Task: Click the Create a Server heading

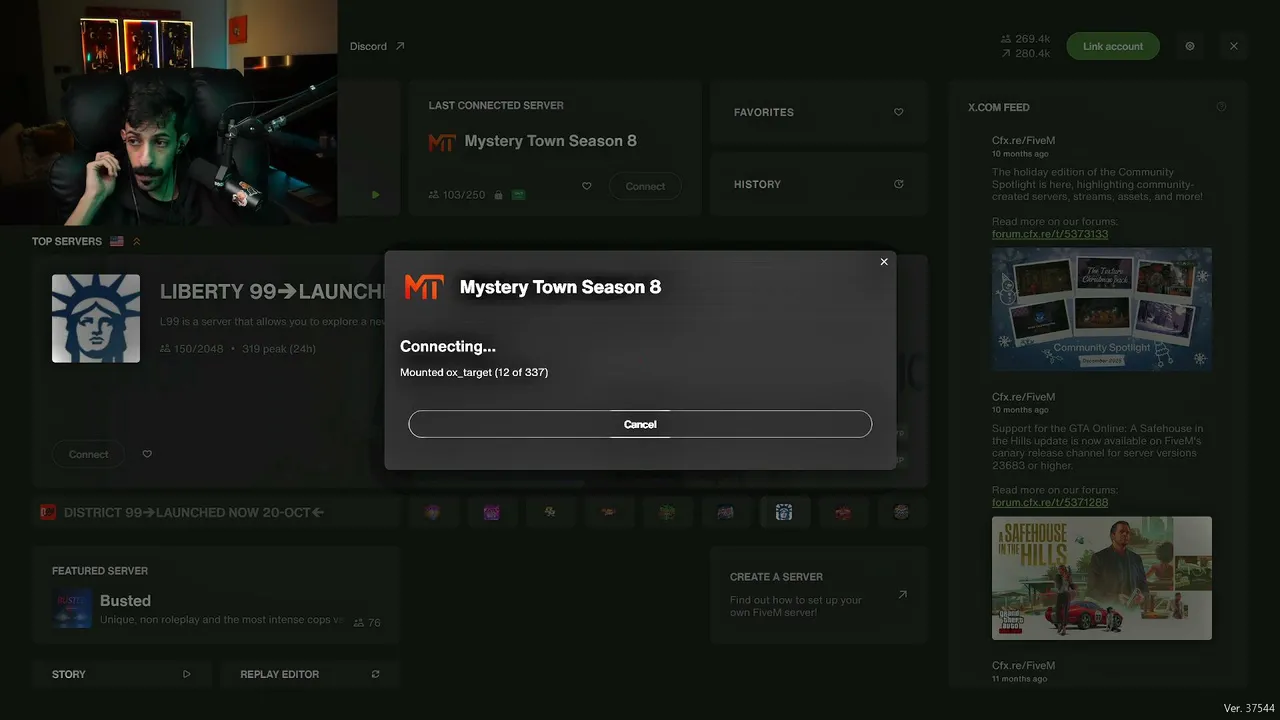Action: [x=776, y=577]
